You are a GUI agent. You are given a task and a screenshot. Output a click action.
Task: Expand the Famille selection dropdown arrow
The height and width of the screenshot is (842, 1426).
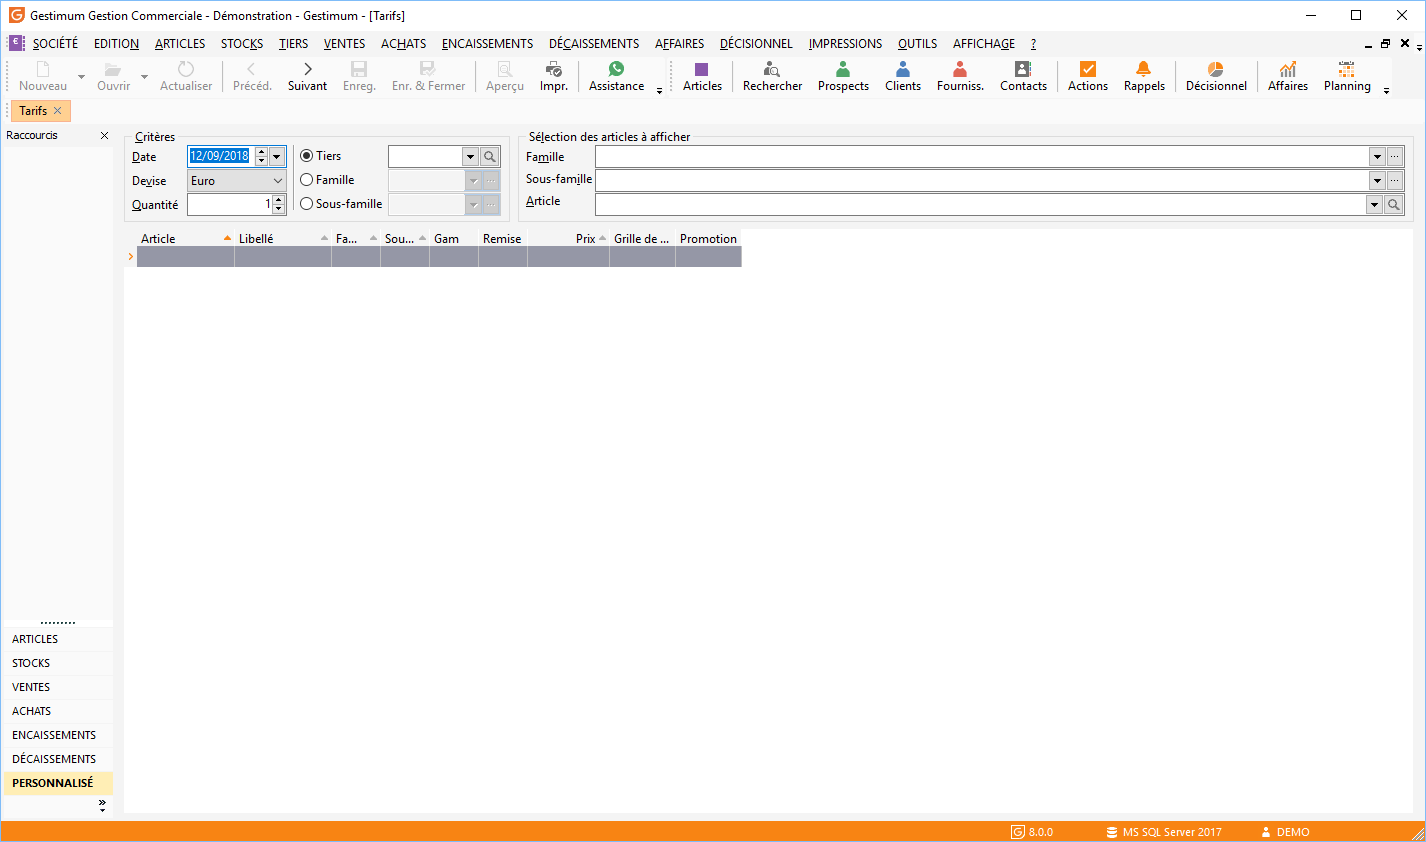[x=1377, y=156]
